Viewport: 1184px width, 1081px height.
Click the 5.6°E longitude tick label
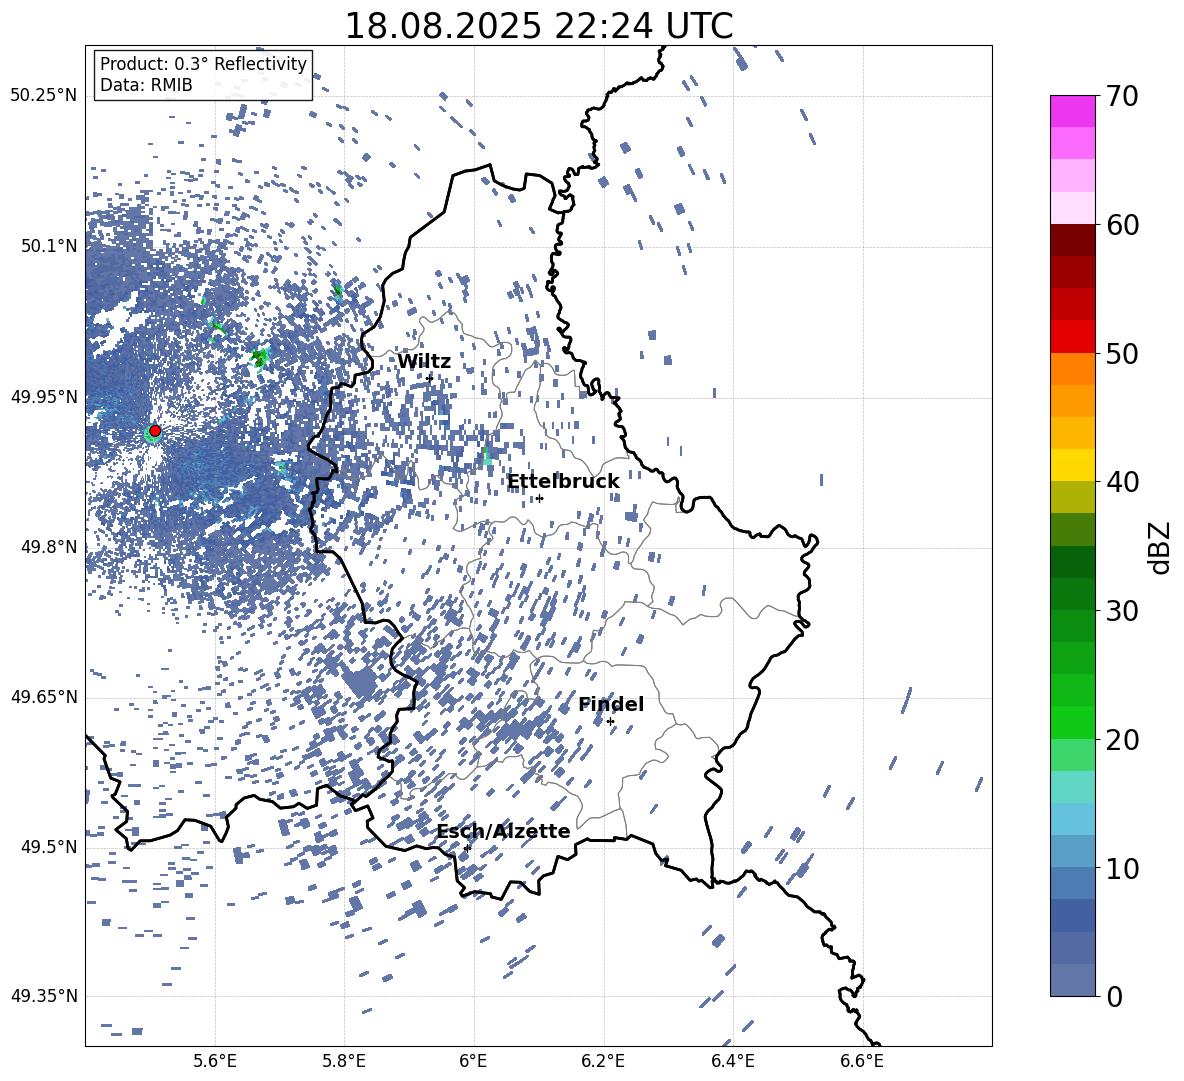point(215,1061)
